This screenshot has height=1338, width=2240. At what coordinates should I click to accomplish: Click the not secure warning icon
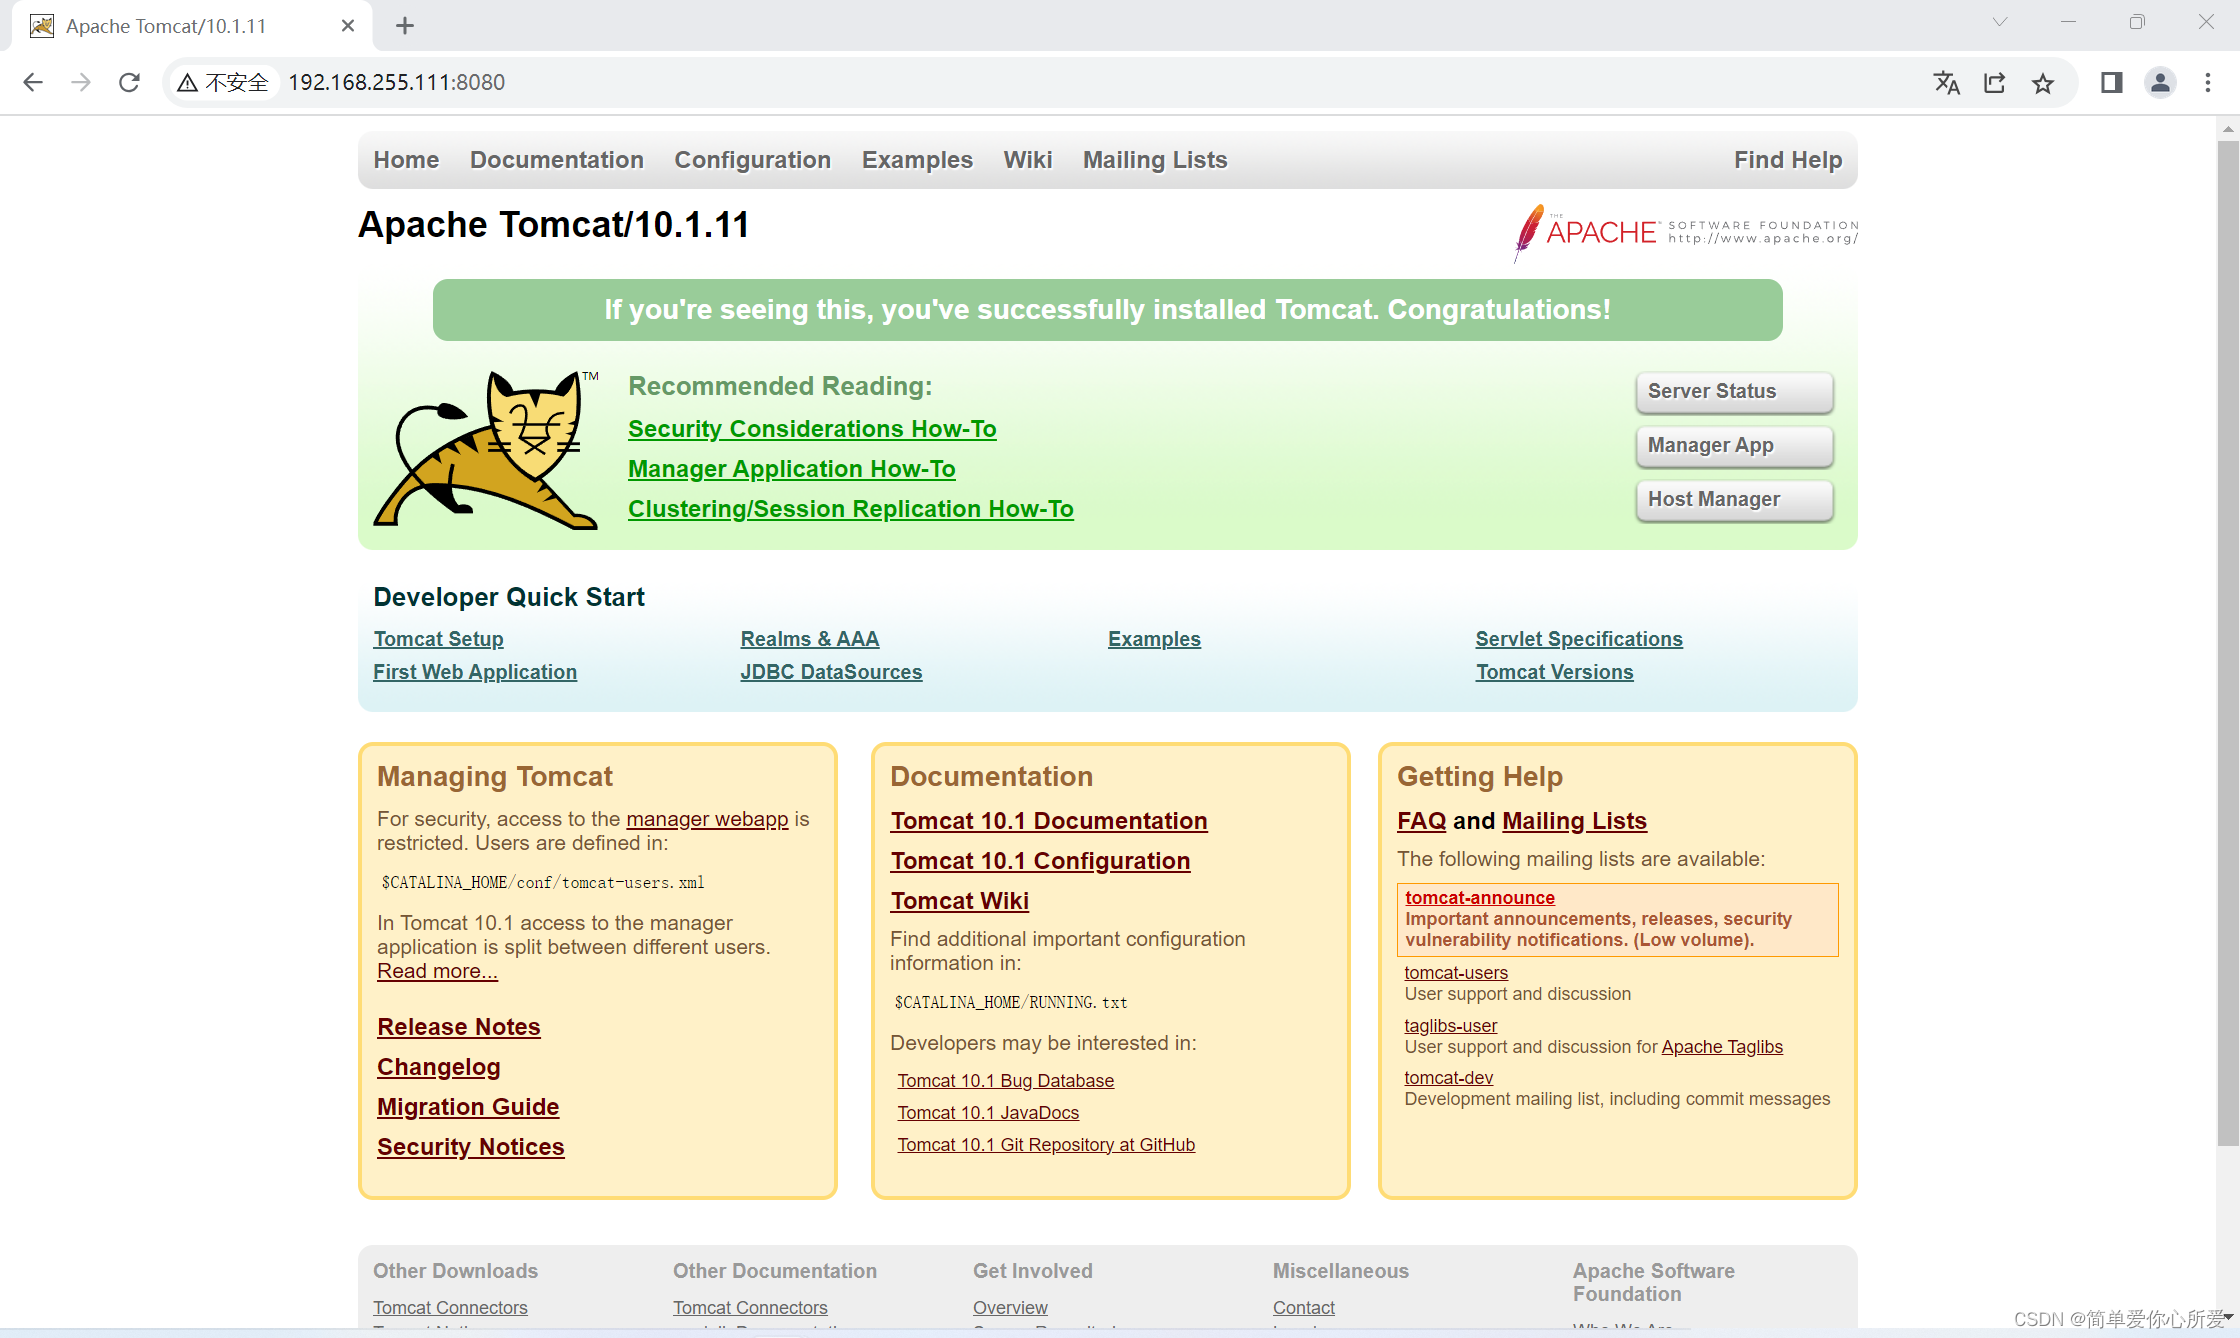point(187,83)
